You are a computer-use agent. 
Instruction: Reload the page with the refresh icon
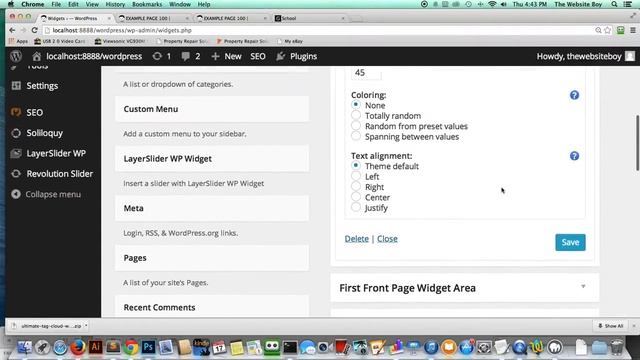click(x=35, y=30)
